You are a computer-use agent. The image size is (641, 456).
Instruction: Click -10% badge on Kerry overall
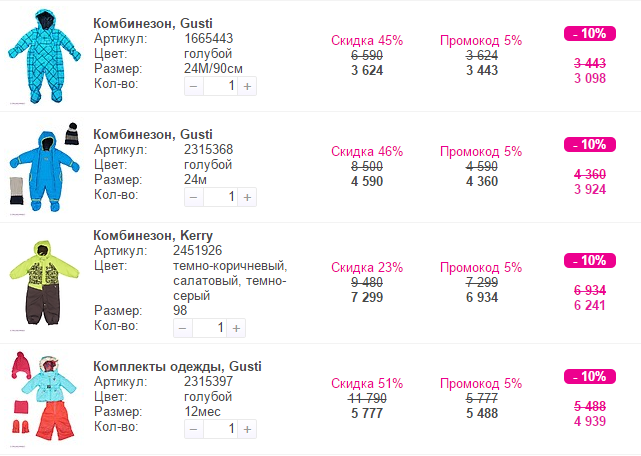pyautogui.click(x=589, y=260)
